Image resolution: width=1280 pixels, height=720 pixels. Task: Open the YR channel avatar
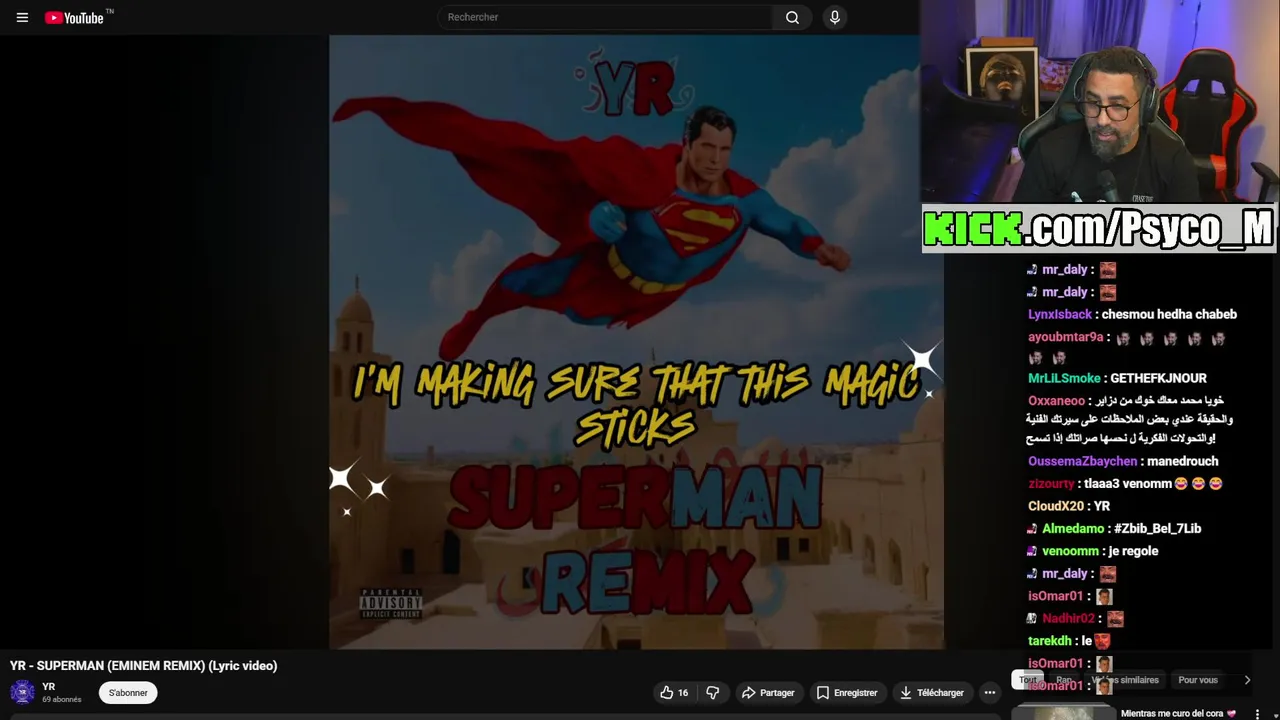pos(22,692)
